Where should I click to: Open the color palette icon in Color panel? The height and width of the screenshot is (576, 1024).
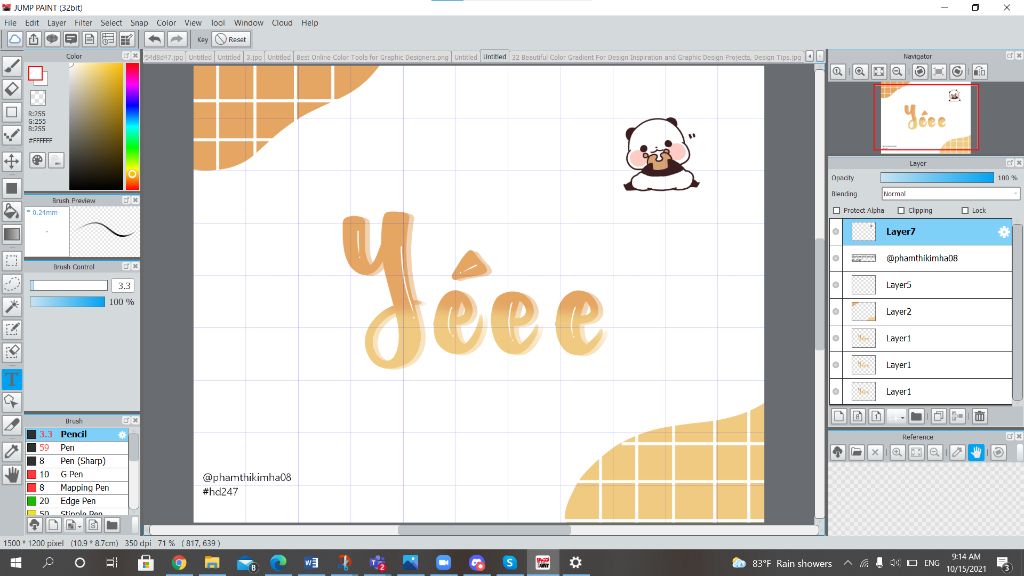(x=37, y=160)
